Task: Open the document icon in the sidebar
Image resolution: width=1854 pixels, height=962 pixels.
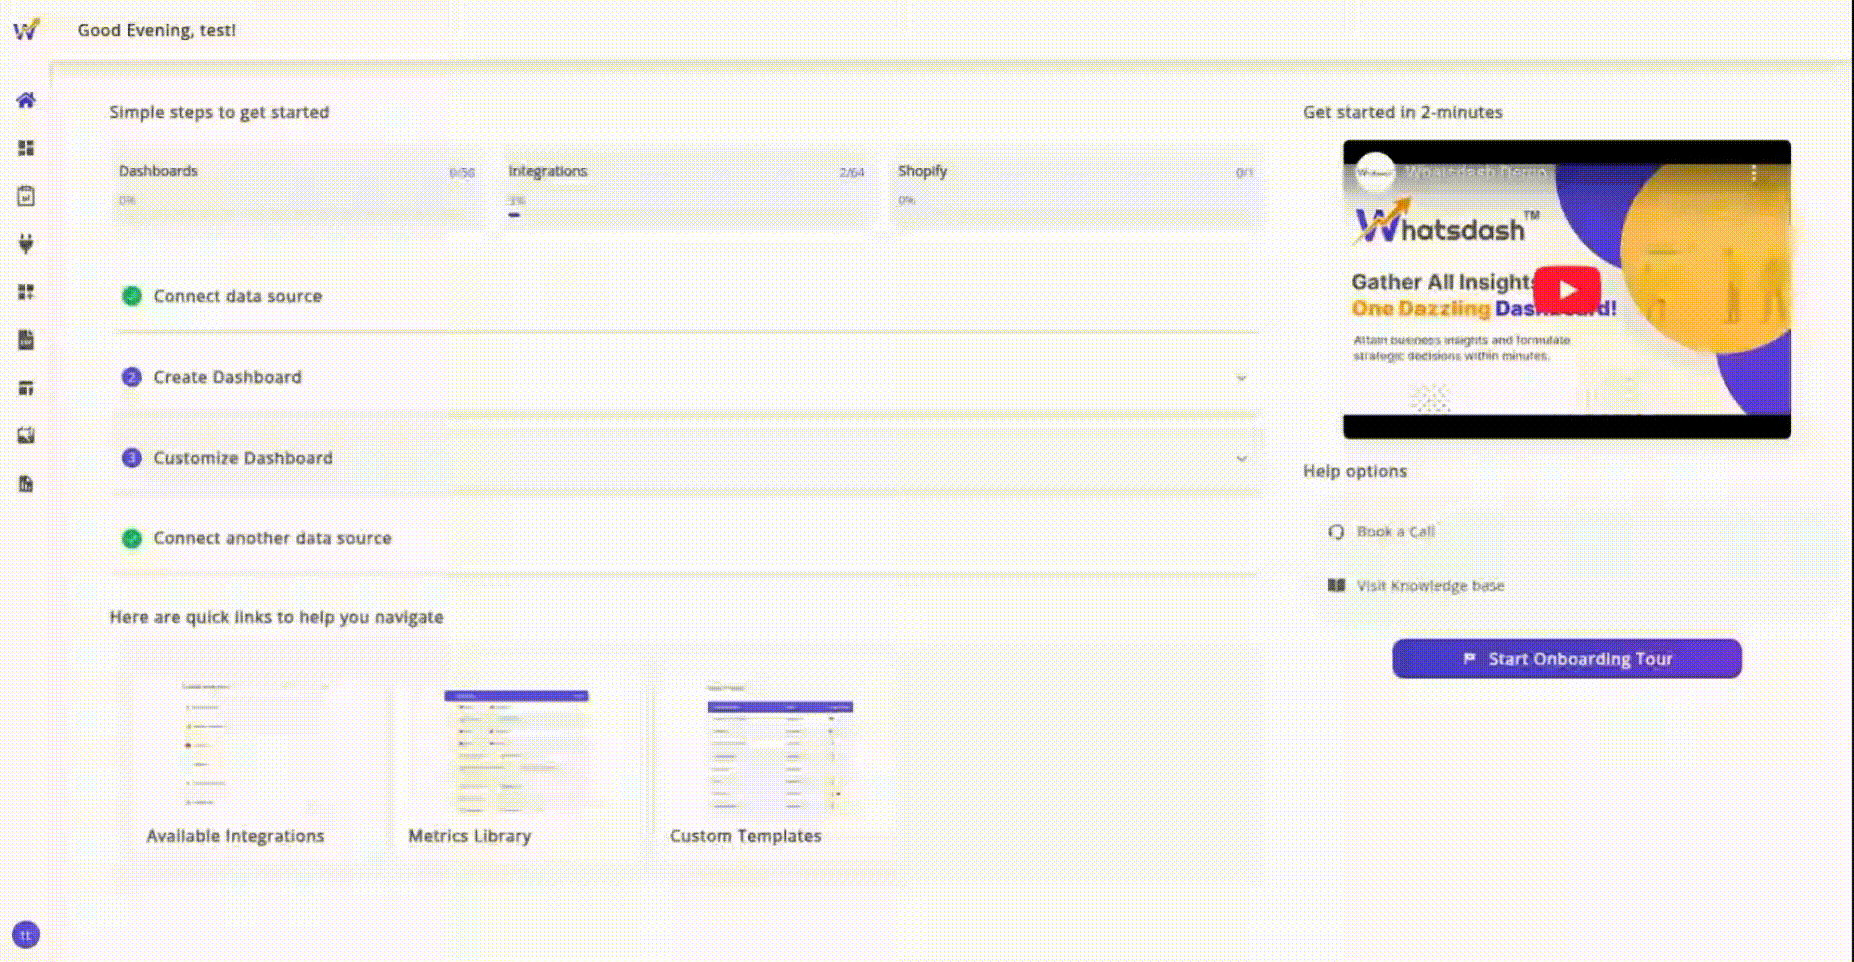Action: pos(26,340)
